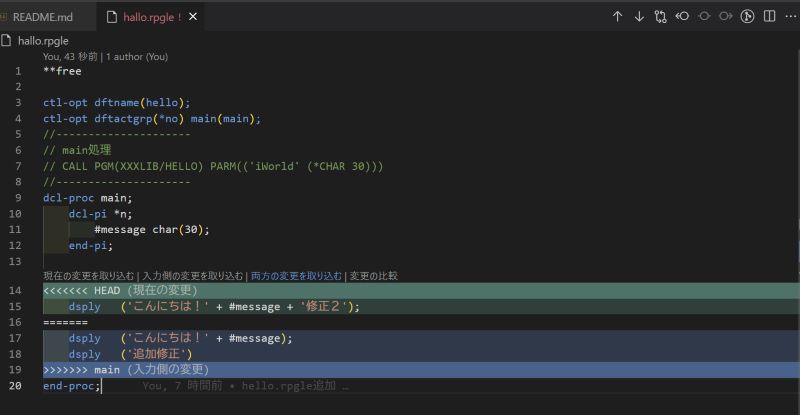This screenshot has height=415, width=800.
Task: Go to previous change using up arrow
Action: pos(617,17)
